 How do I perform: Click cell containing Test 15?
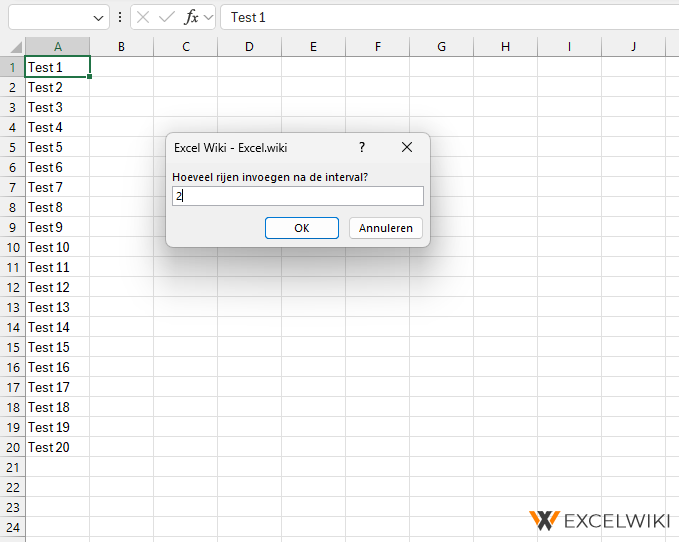pyautogui.click(x=57, y=347)
